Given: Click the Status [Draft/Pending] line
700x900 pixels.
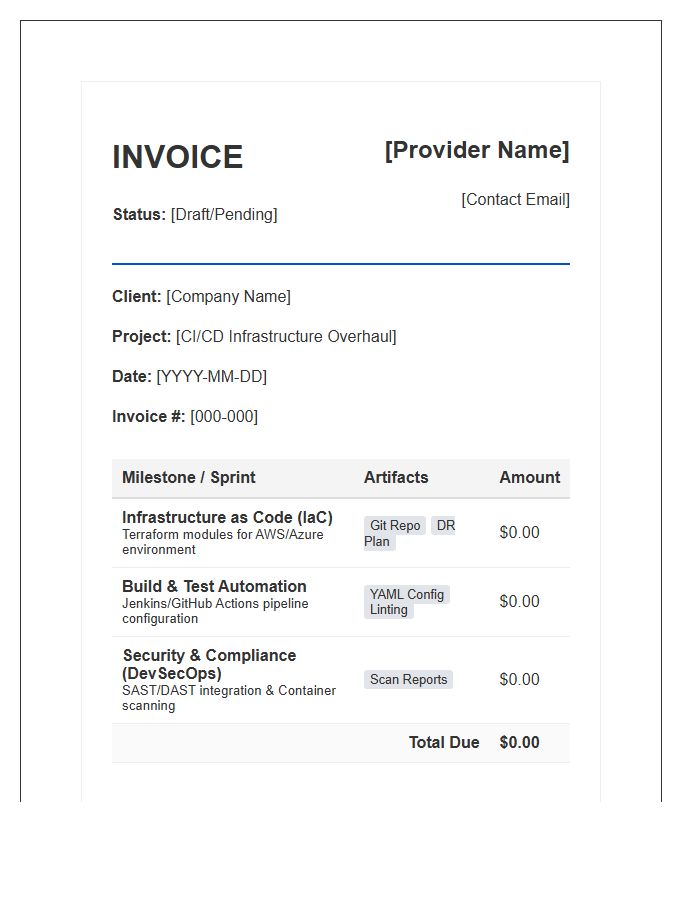Looking at the screenshot, I should click(195, 215).
